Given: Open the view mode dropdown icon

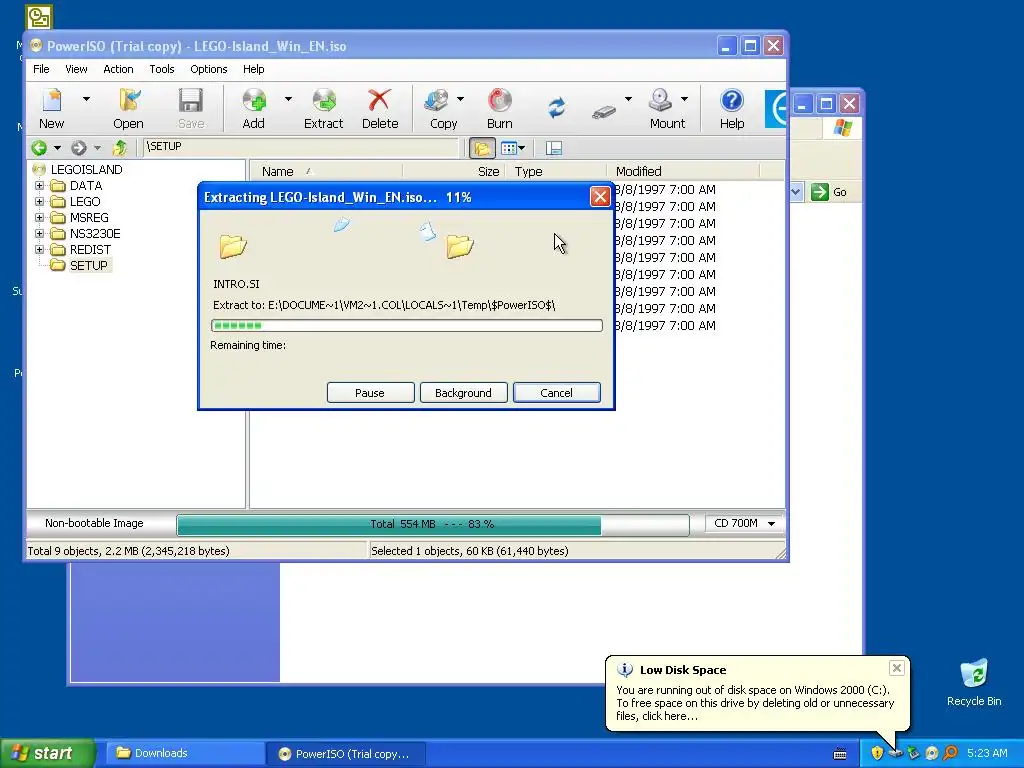Looking at the screenshot, I should point(513,148).
